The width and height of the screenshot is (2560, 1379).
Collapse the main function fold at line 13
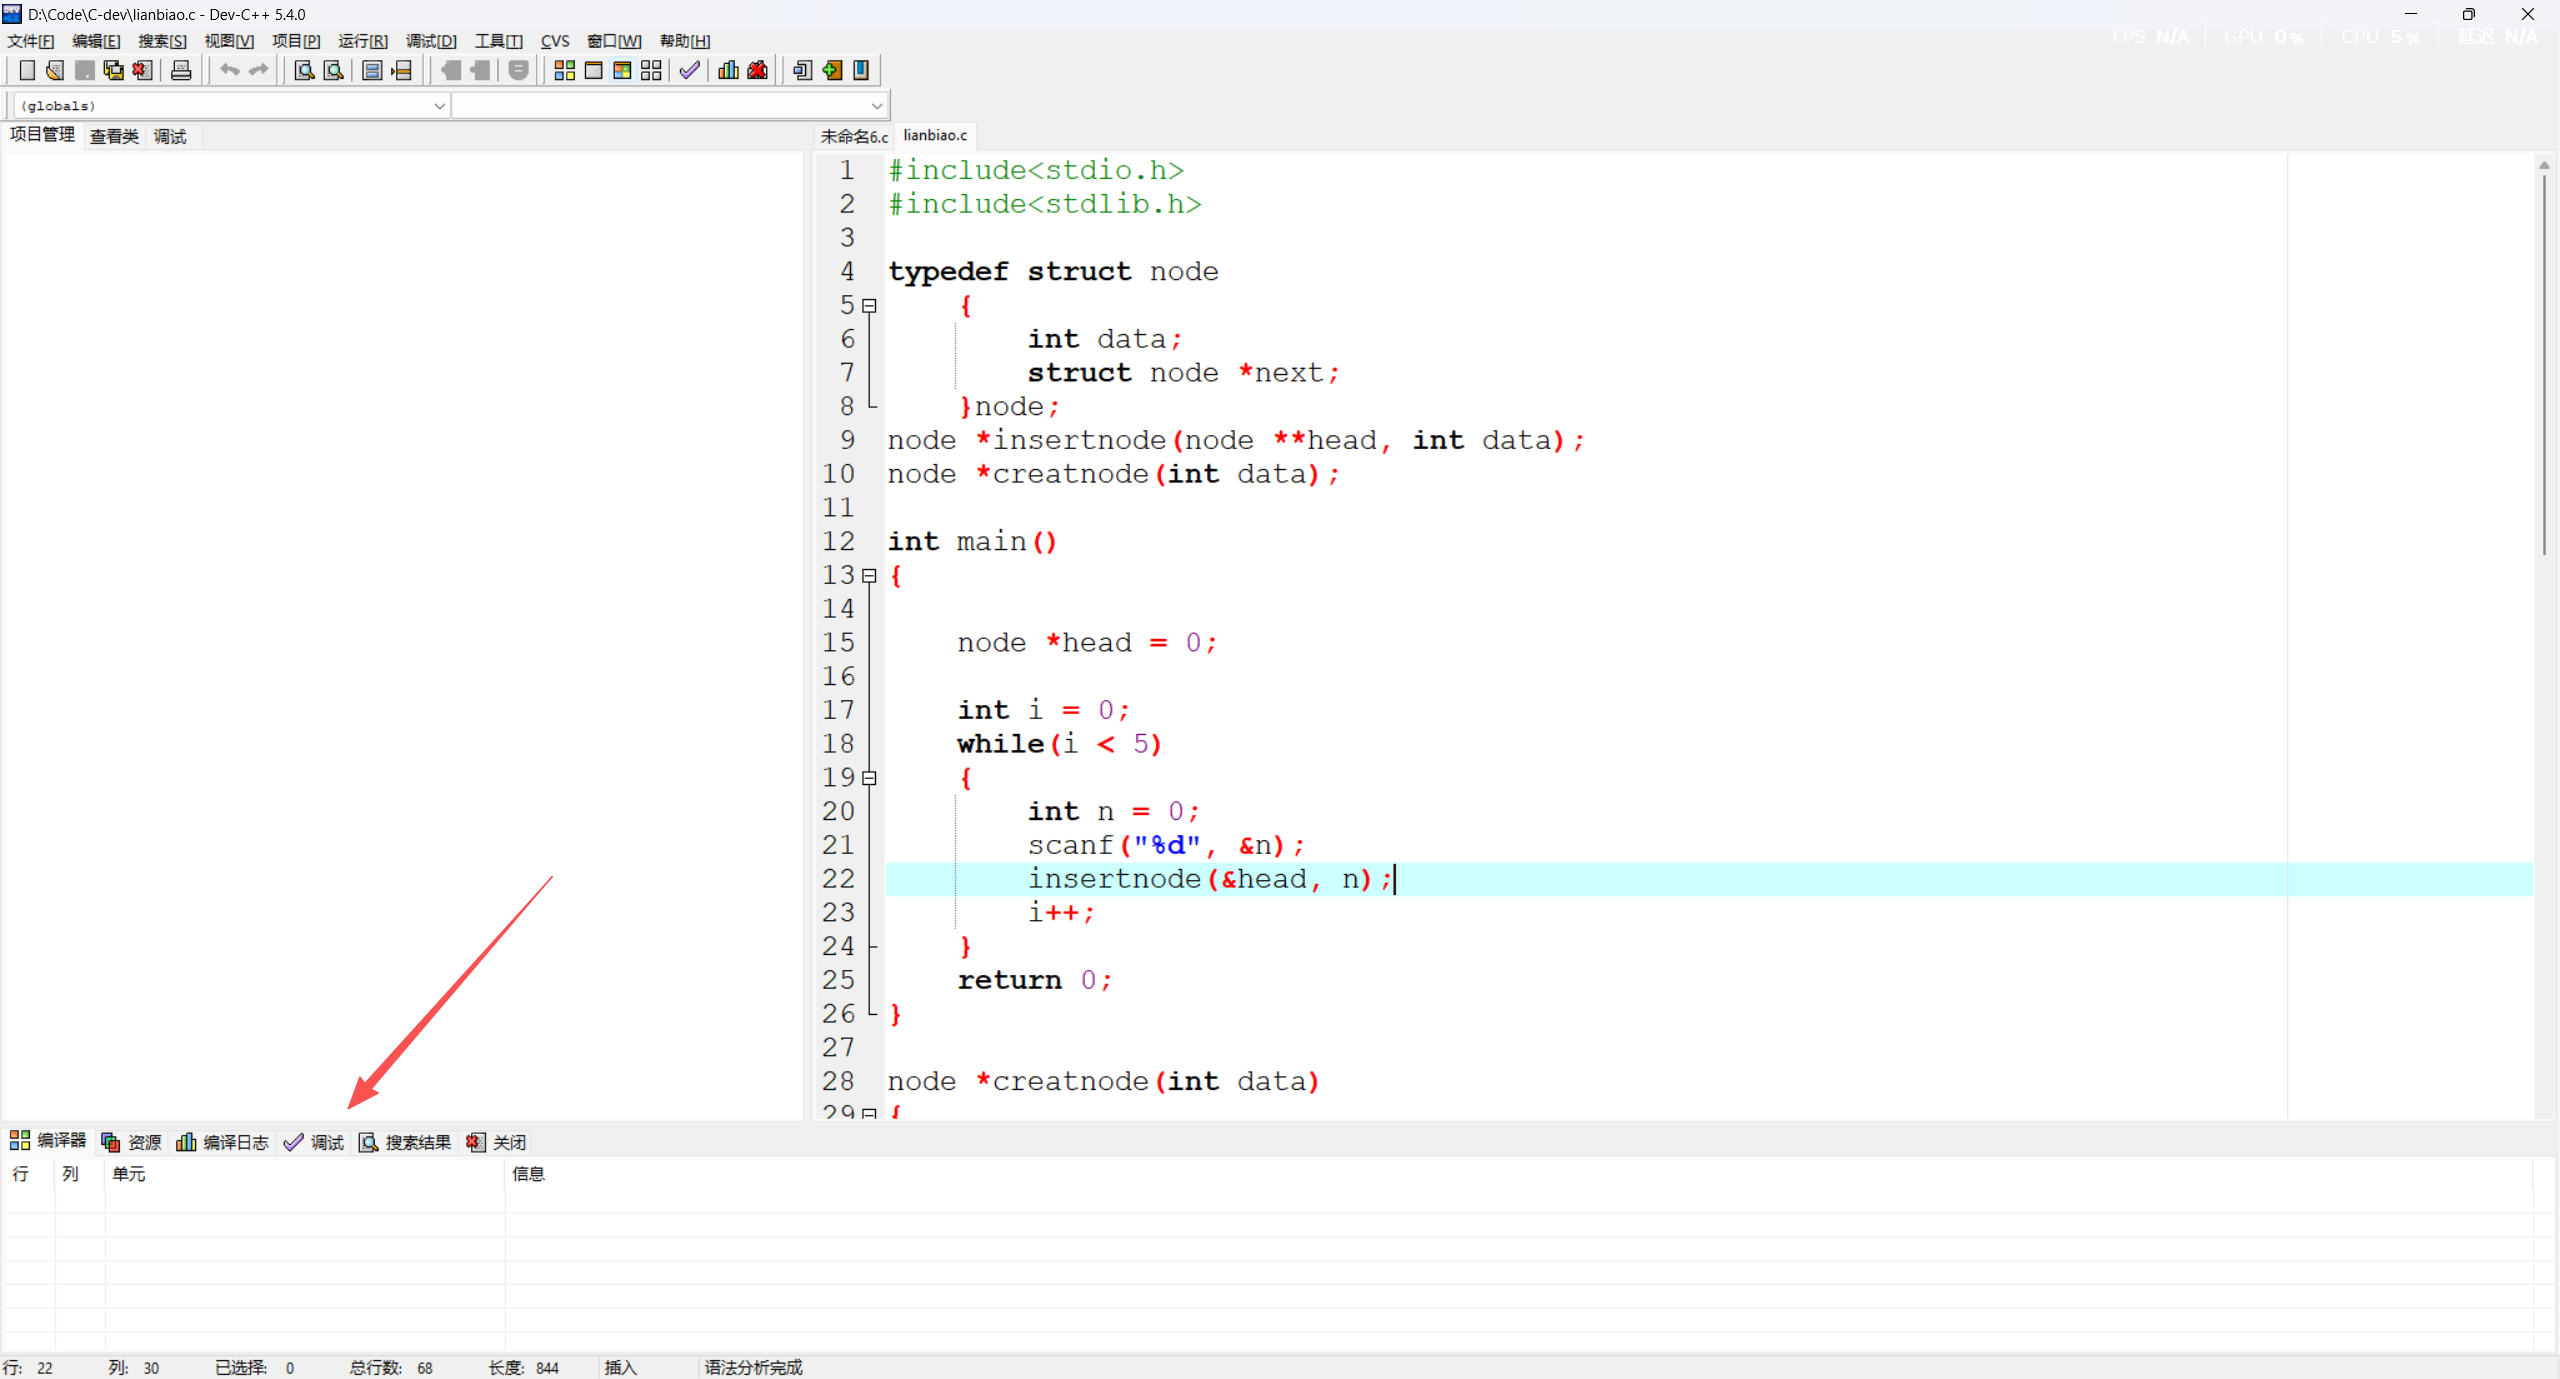pyautogui.click(x=869, y=576)
